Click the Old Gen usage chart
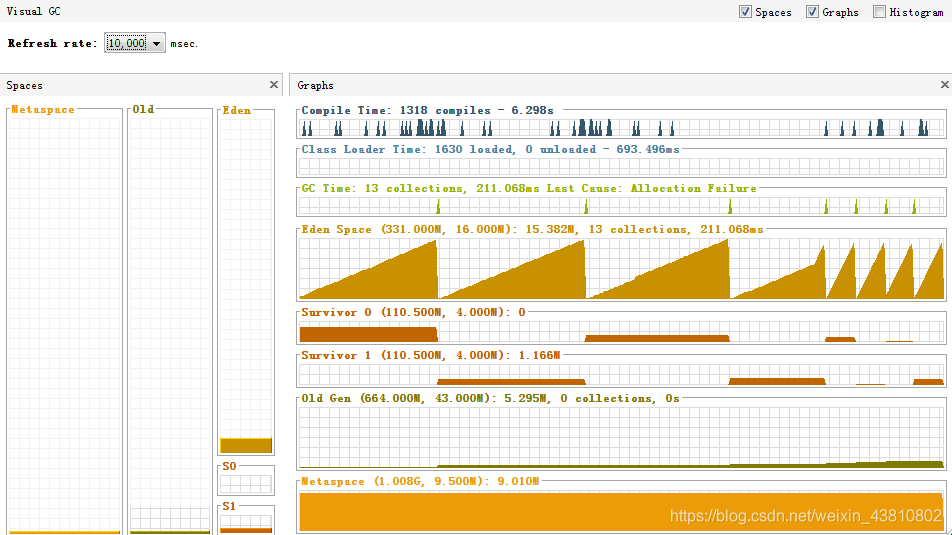952x535 pixels. pos(622,437)
